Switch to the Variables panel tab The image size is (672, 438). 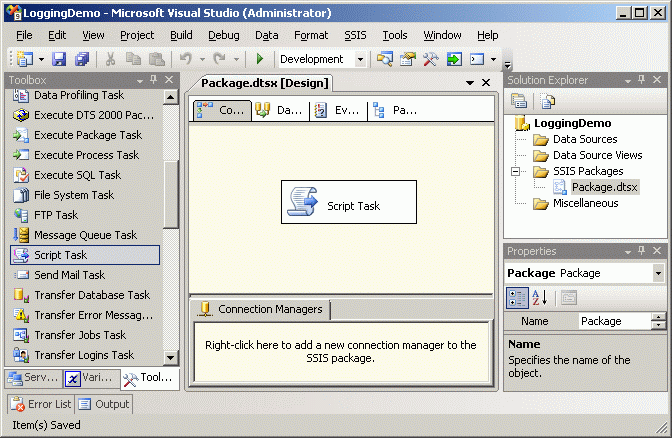pos(90,378)
